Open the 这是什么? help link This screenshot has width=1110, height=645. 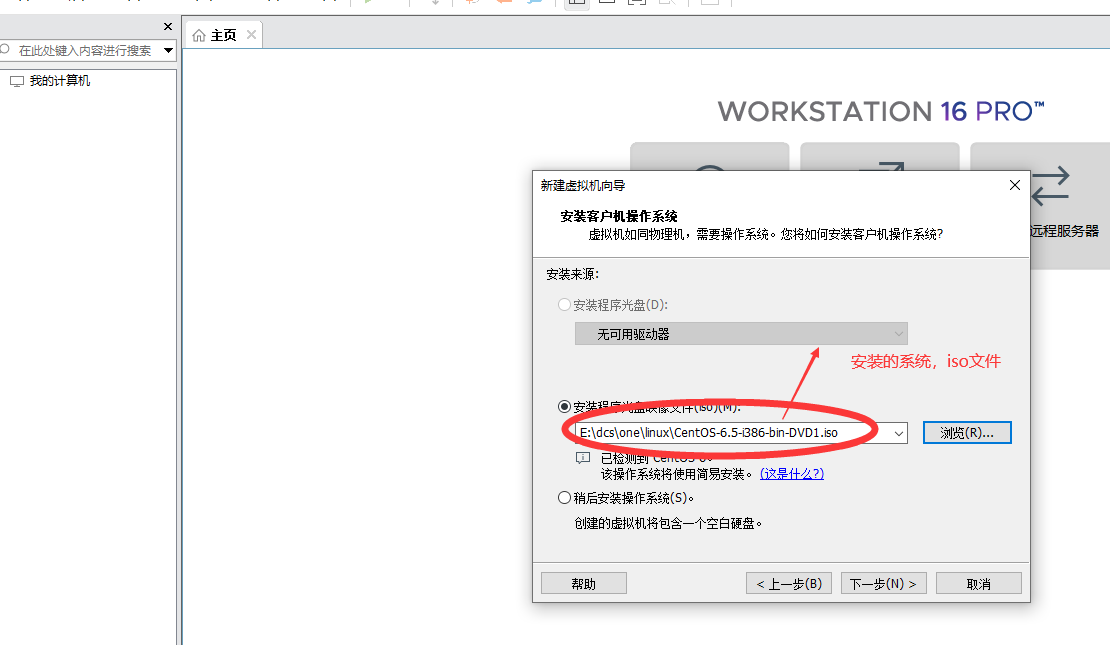coord(791,474)
